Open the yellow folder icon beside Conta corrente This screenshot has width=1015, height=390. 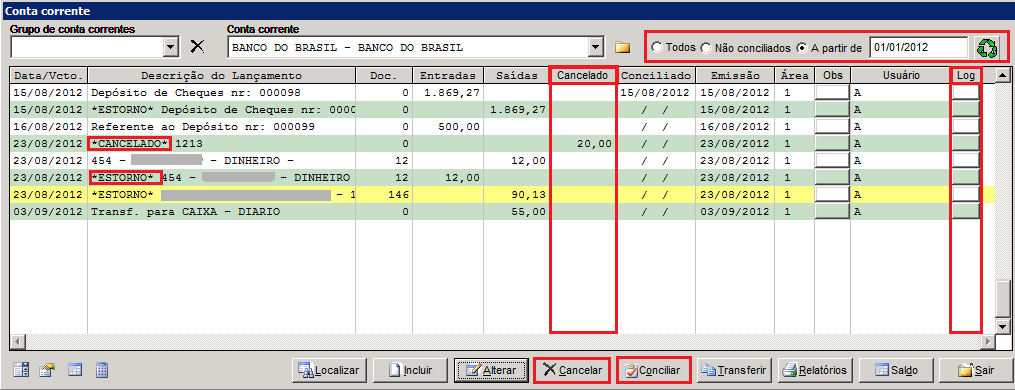[x=622, y=47]
